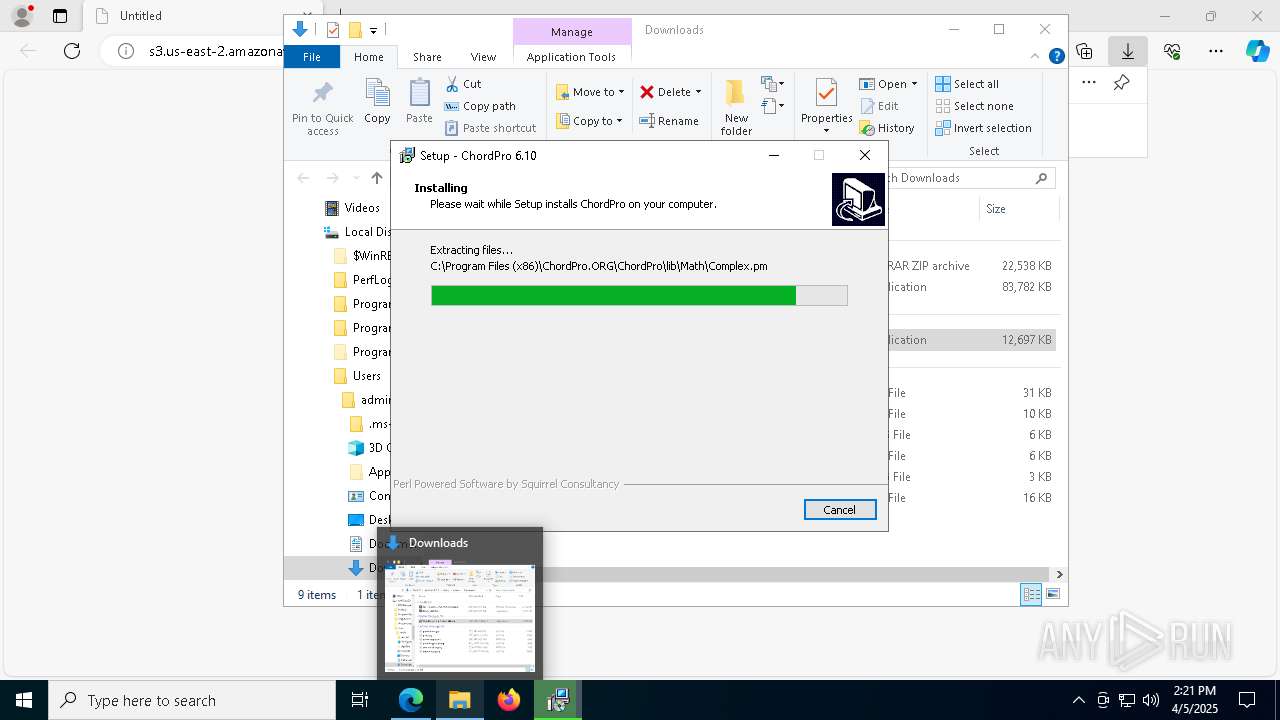
Task: Click the Manage contextual tab
Action: (x=572, y=32)
